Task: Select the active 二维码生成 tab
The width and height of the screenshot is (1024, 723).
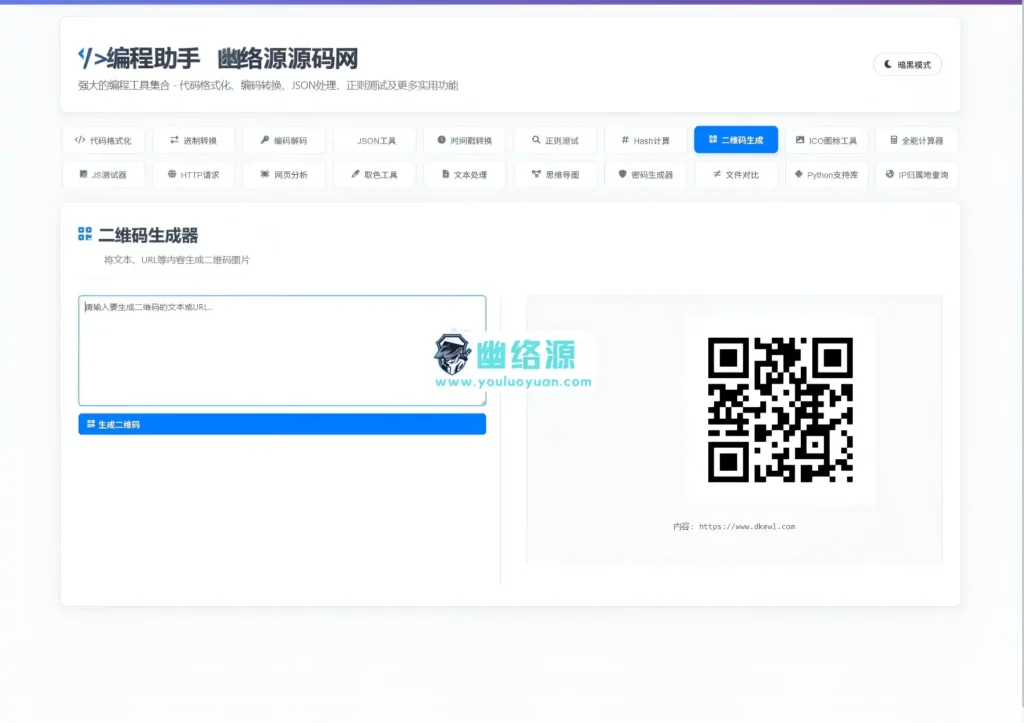Action: click(736, 140)
